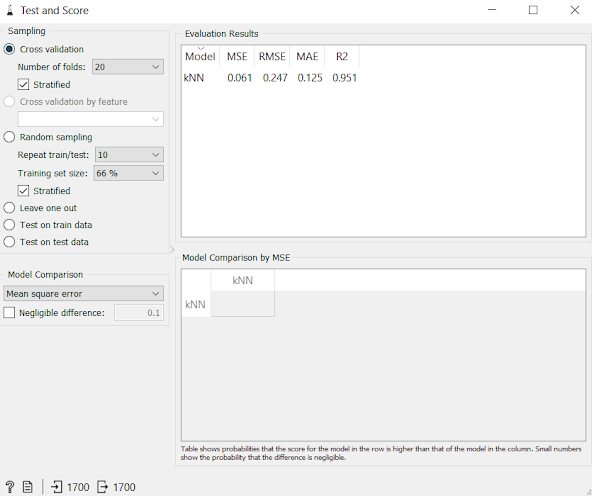This screenshot has width=592, height=496.
Task: Minimize the Test and Score window
Action: (492, 10)
